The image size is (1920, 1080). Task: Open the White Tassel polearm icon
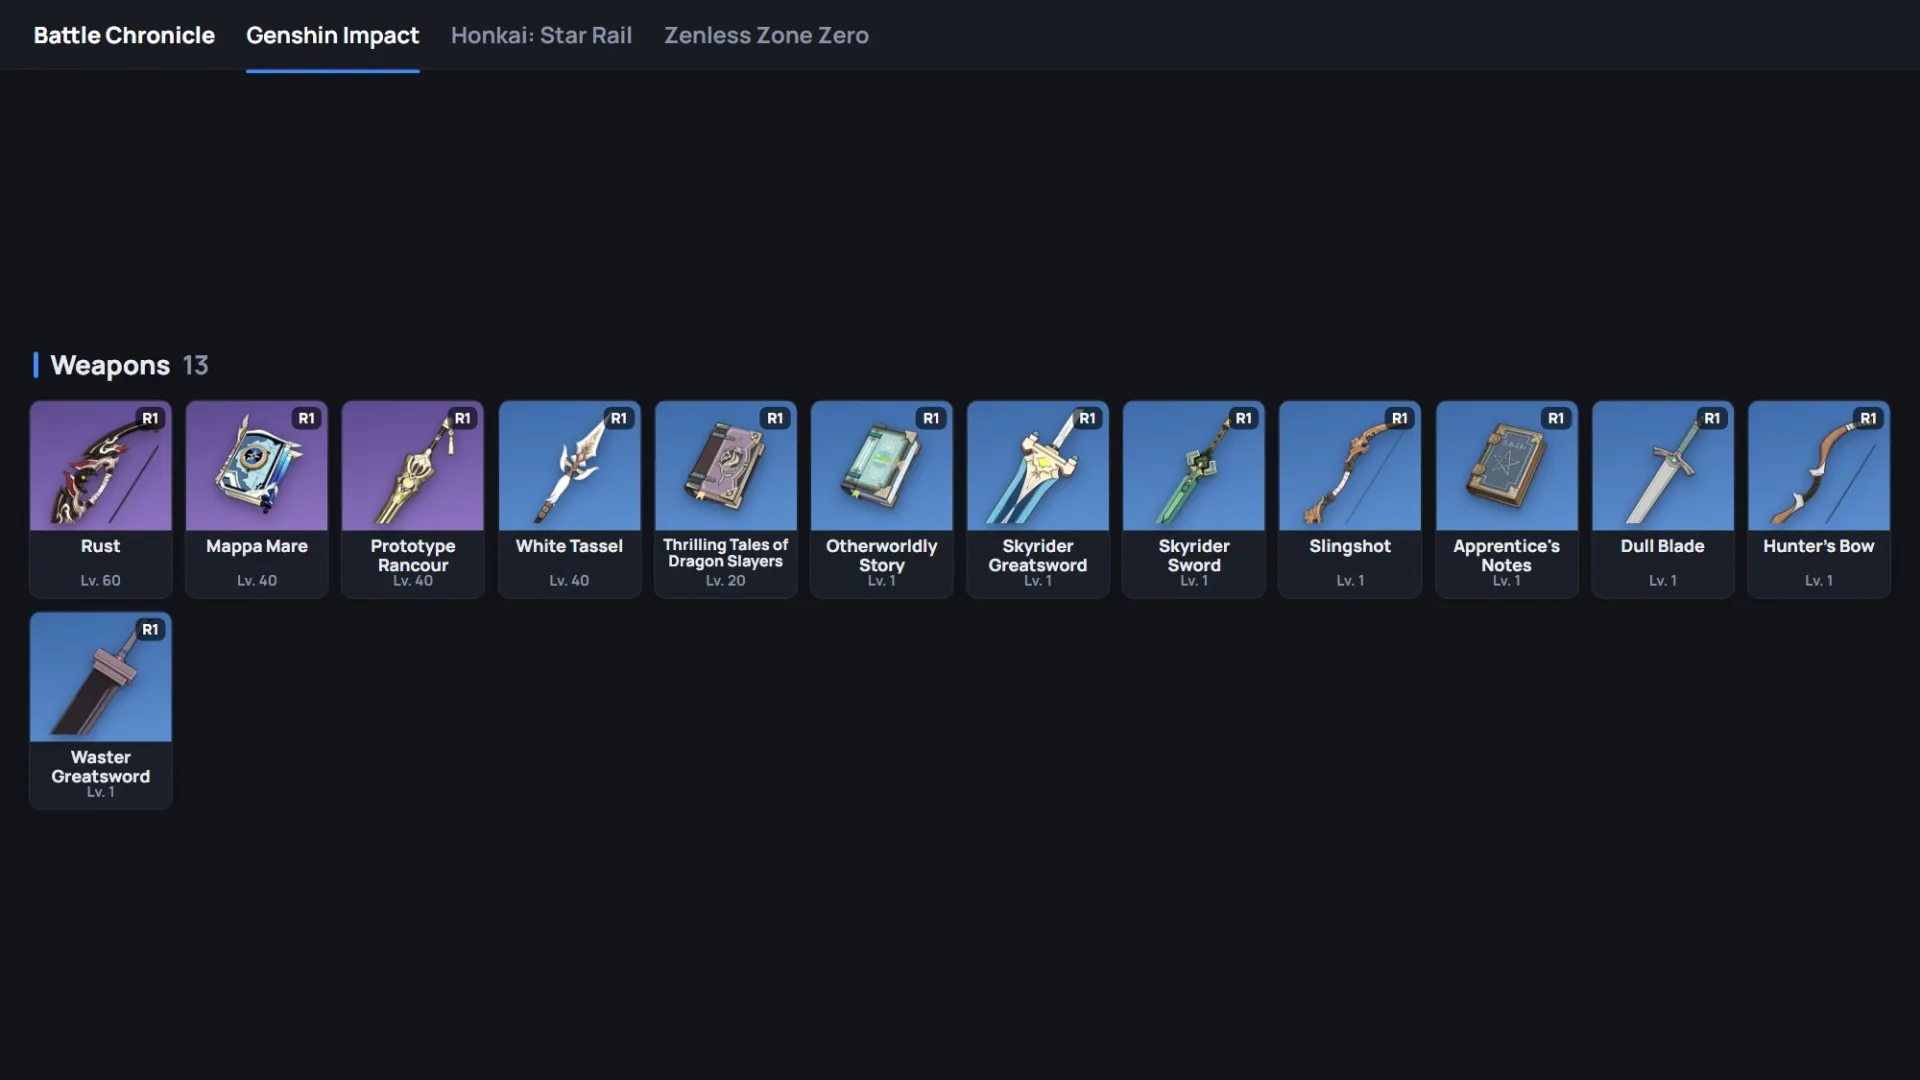pyautogui.click(x=569, y=466)
